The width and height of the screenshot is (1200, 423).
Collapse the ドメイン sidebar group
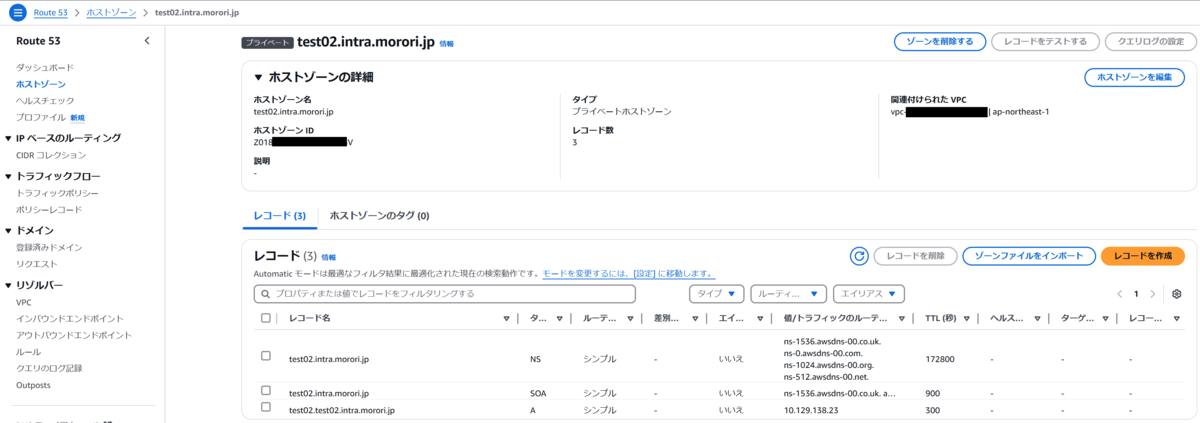tap(8, 230)
